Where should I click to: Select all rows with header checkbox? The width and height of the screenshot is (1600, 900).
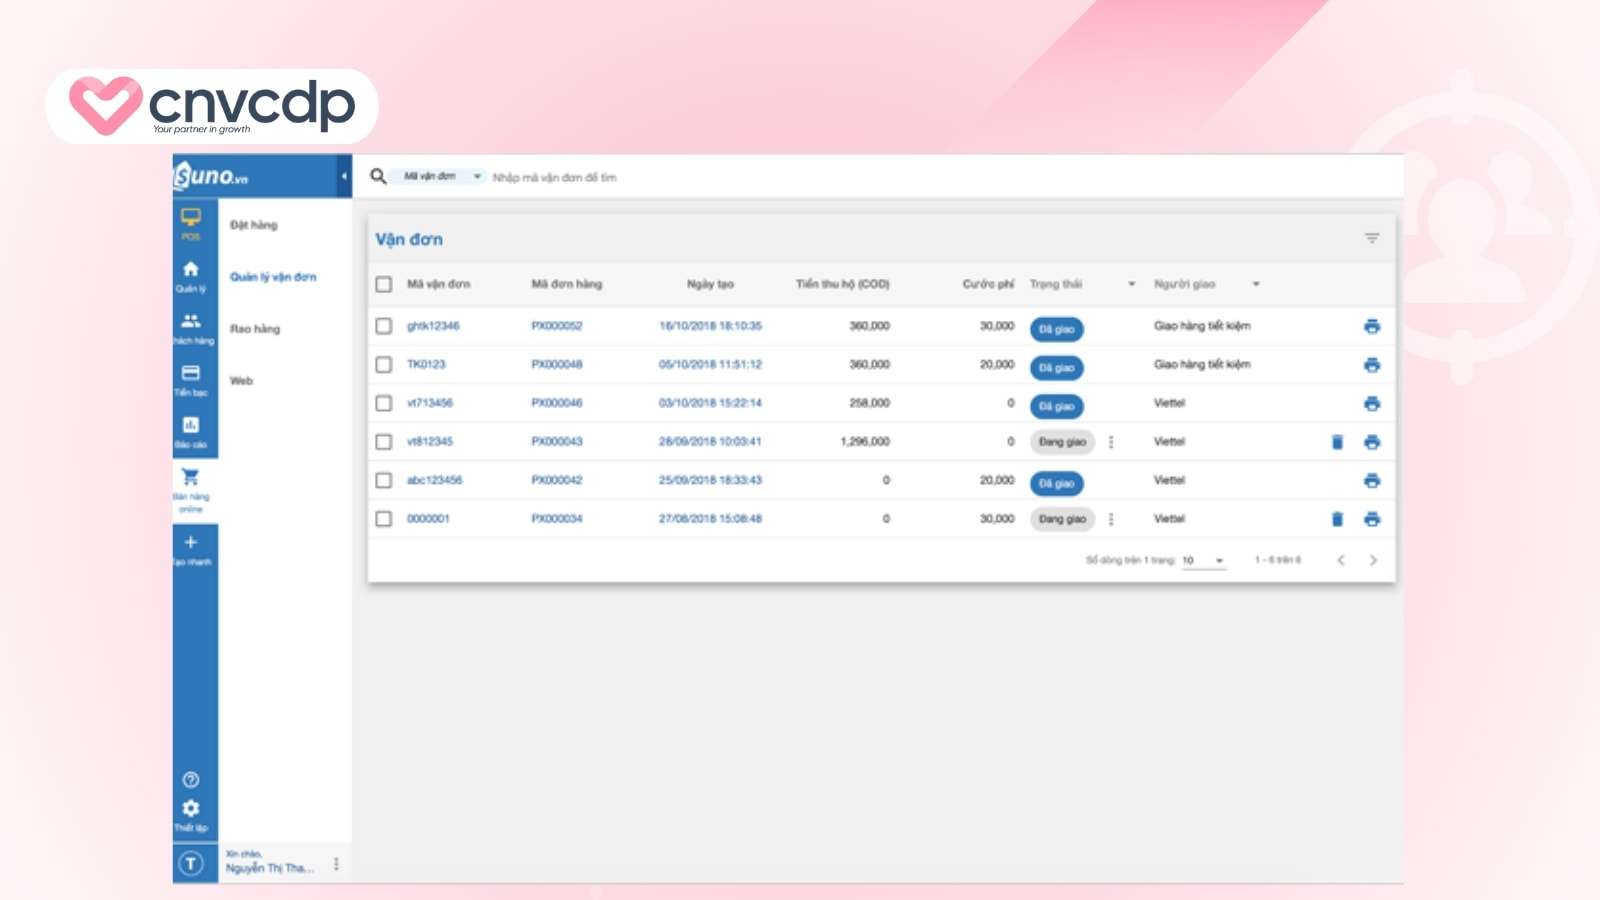click(384, 284)
